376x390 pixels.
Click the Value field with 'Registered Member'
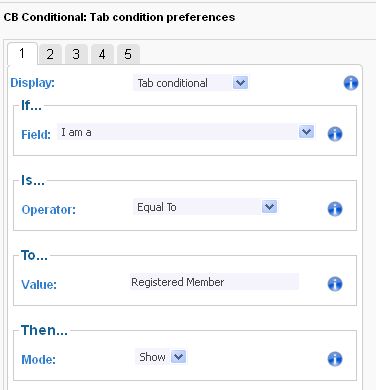point(214,282)
